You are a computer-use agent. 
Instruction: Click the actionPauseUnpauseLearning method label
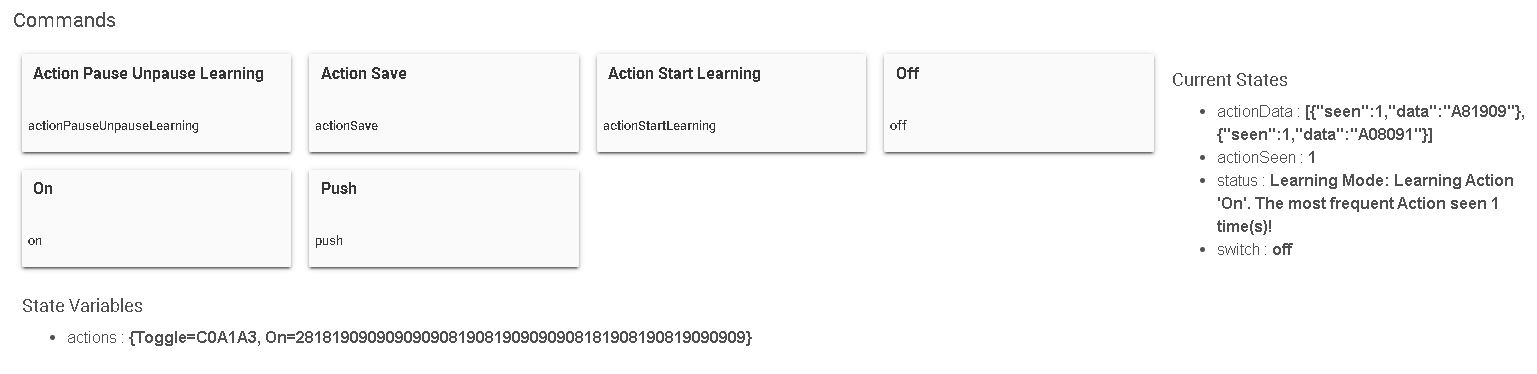pyautogui.click(x=113, y=126)
